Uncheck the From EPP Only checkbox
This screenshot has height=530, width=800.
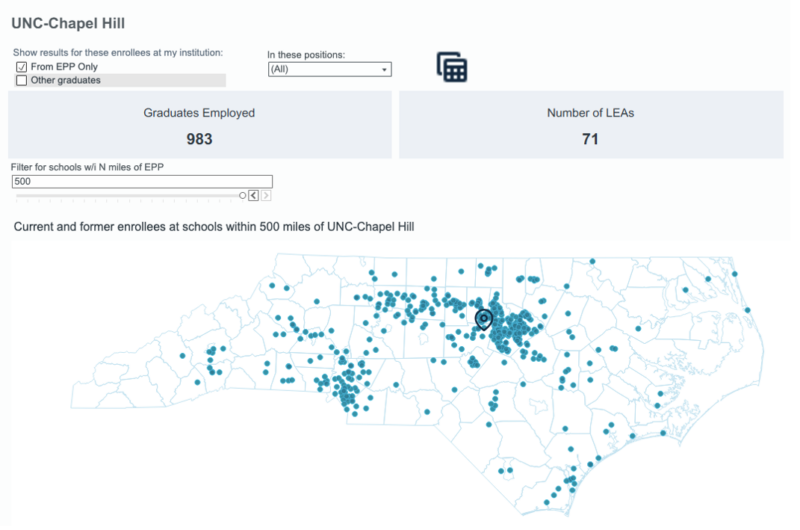[21, 67]
